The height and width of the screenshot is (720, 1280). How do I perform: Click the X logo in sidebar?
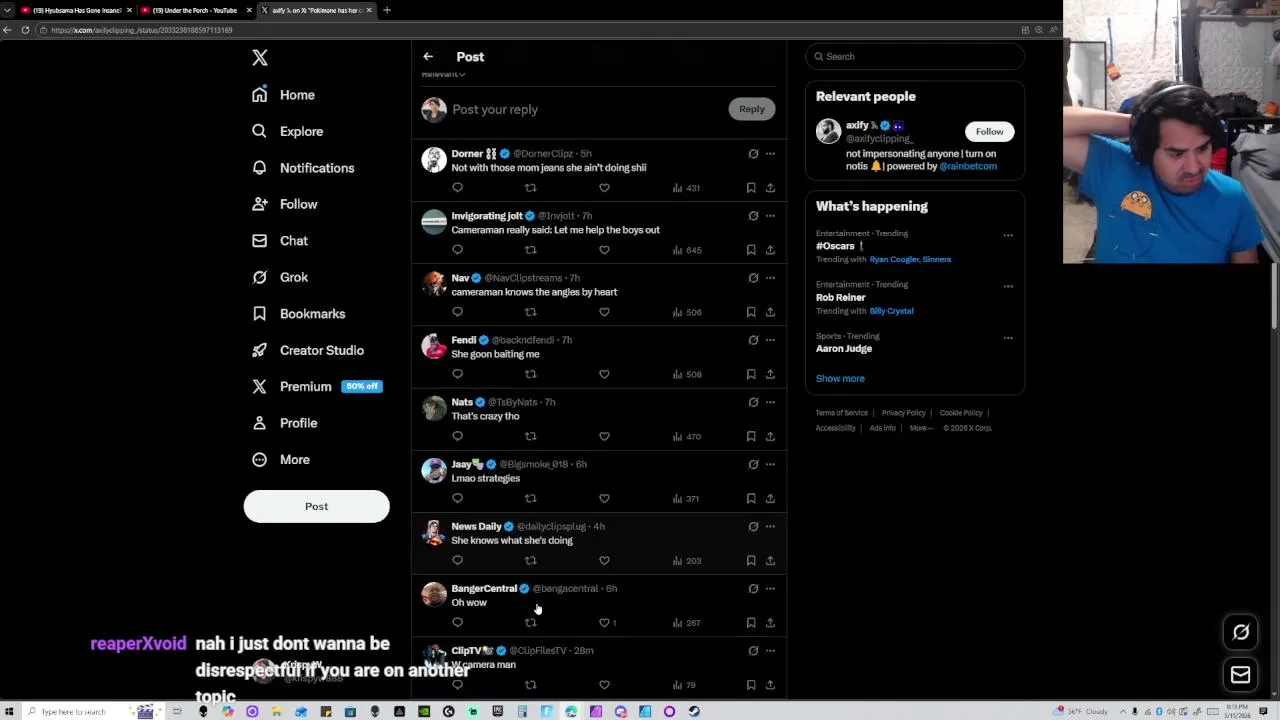tap(260, 58)
